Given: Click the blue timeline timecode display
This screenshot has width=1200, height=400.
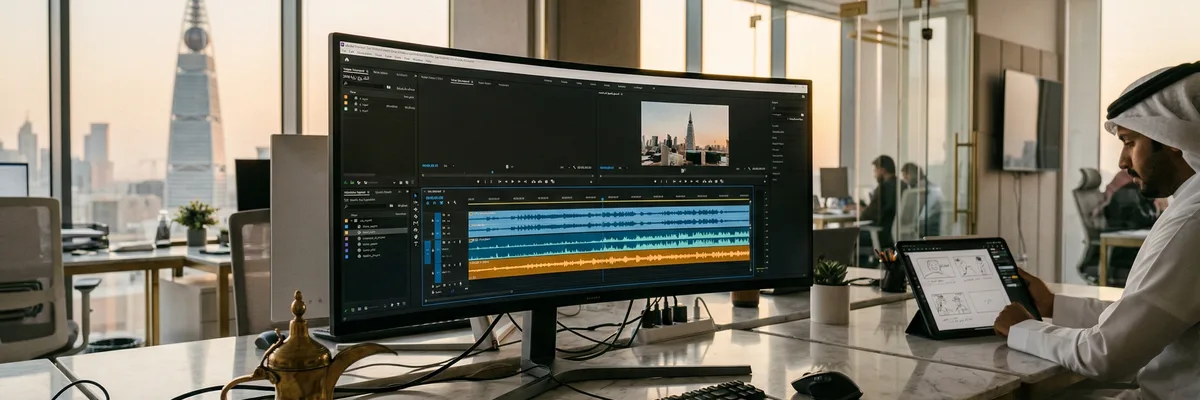Looking at the screenshot, I should click(435, 198).
